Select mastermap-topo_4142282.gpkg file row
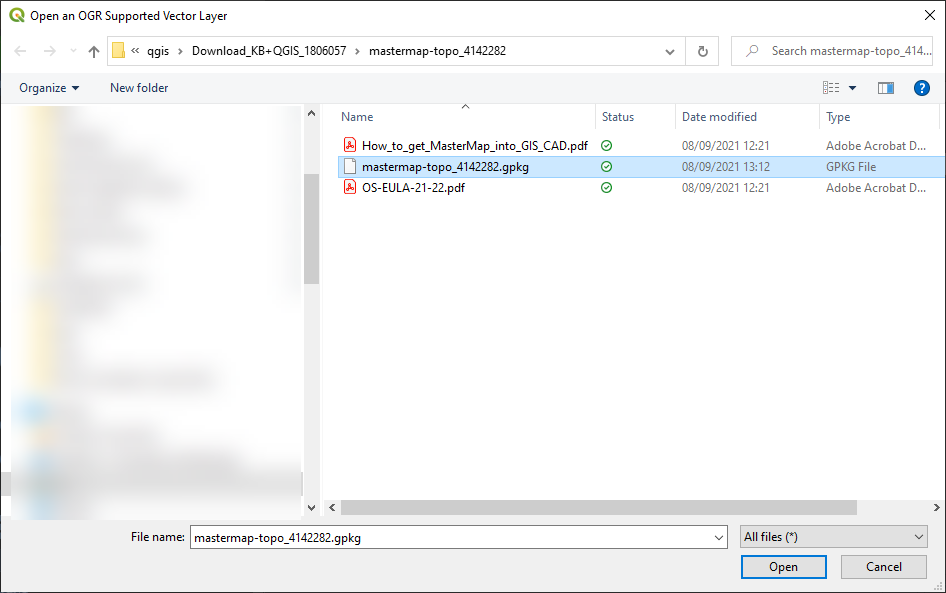This screenshot has width=946, height=593. [x=642, y=166]
